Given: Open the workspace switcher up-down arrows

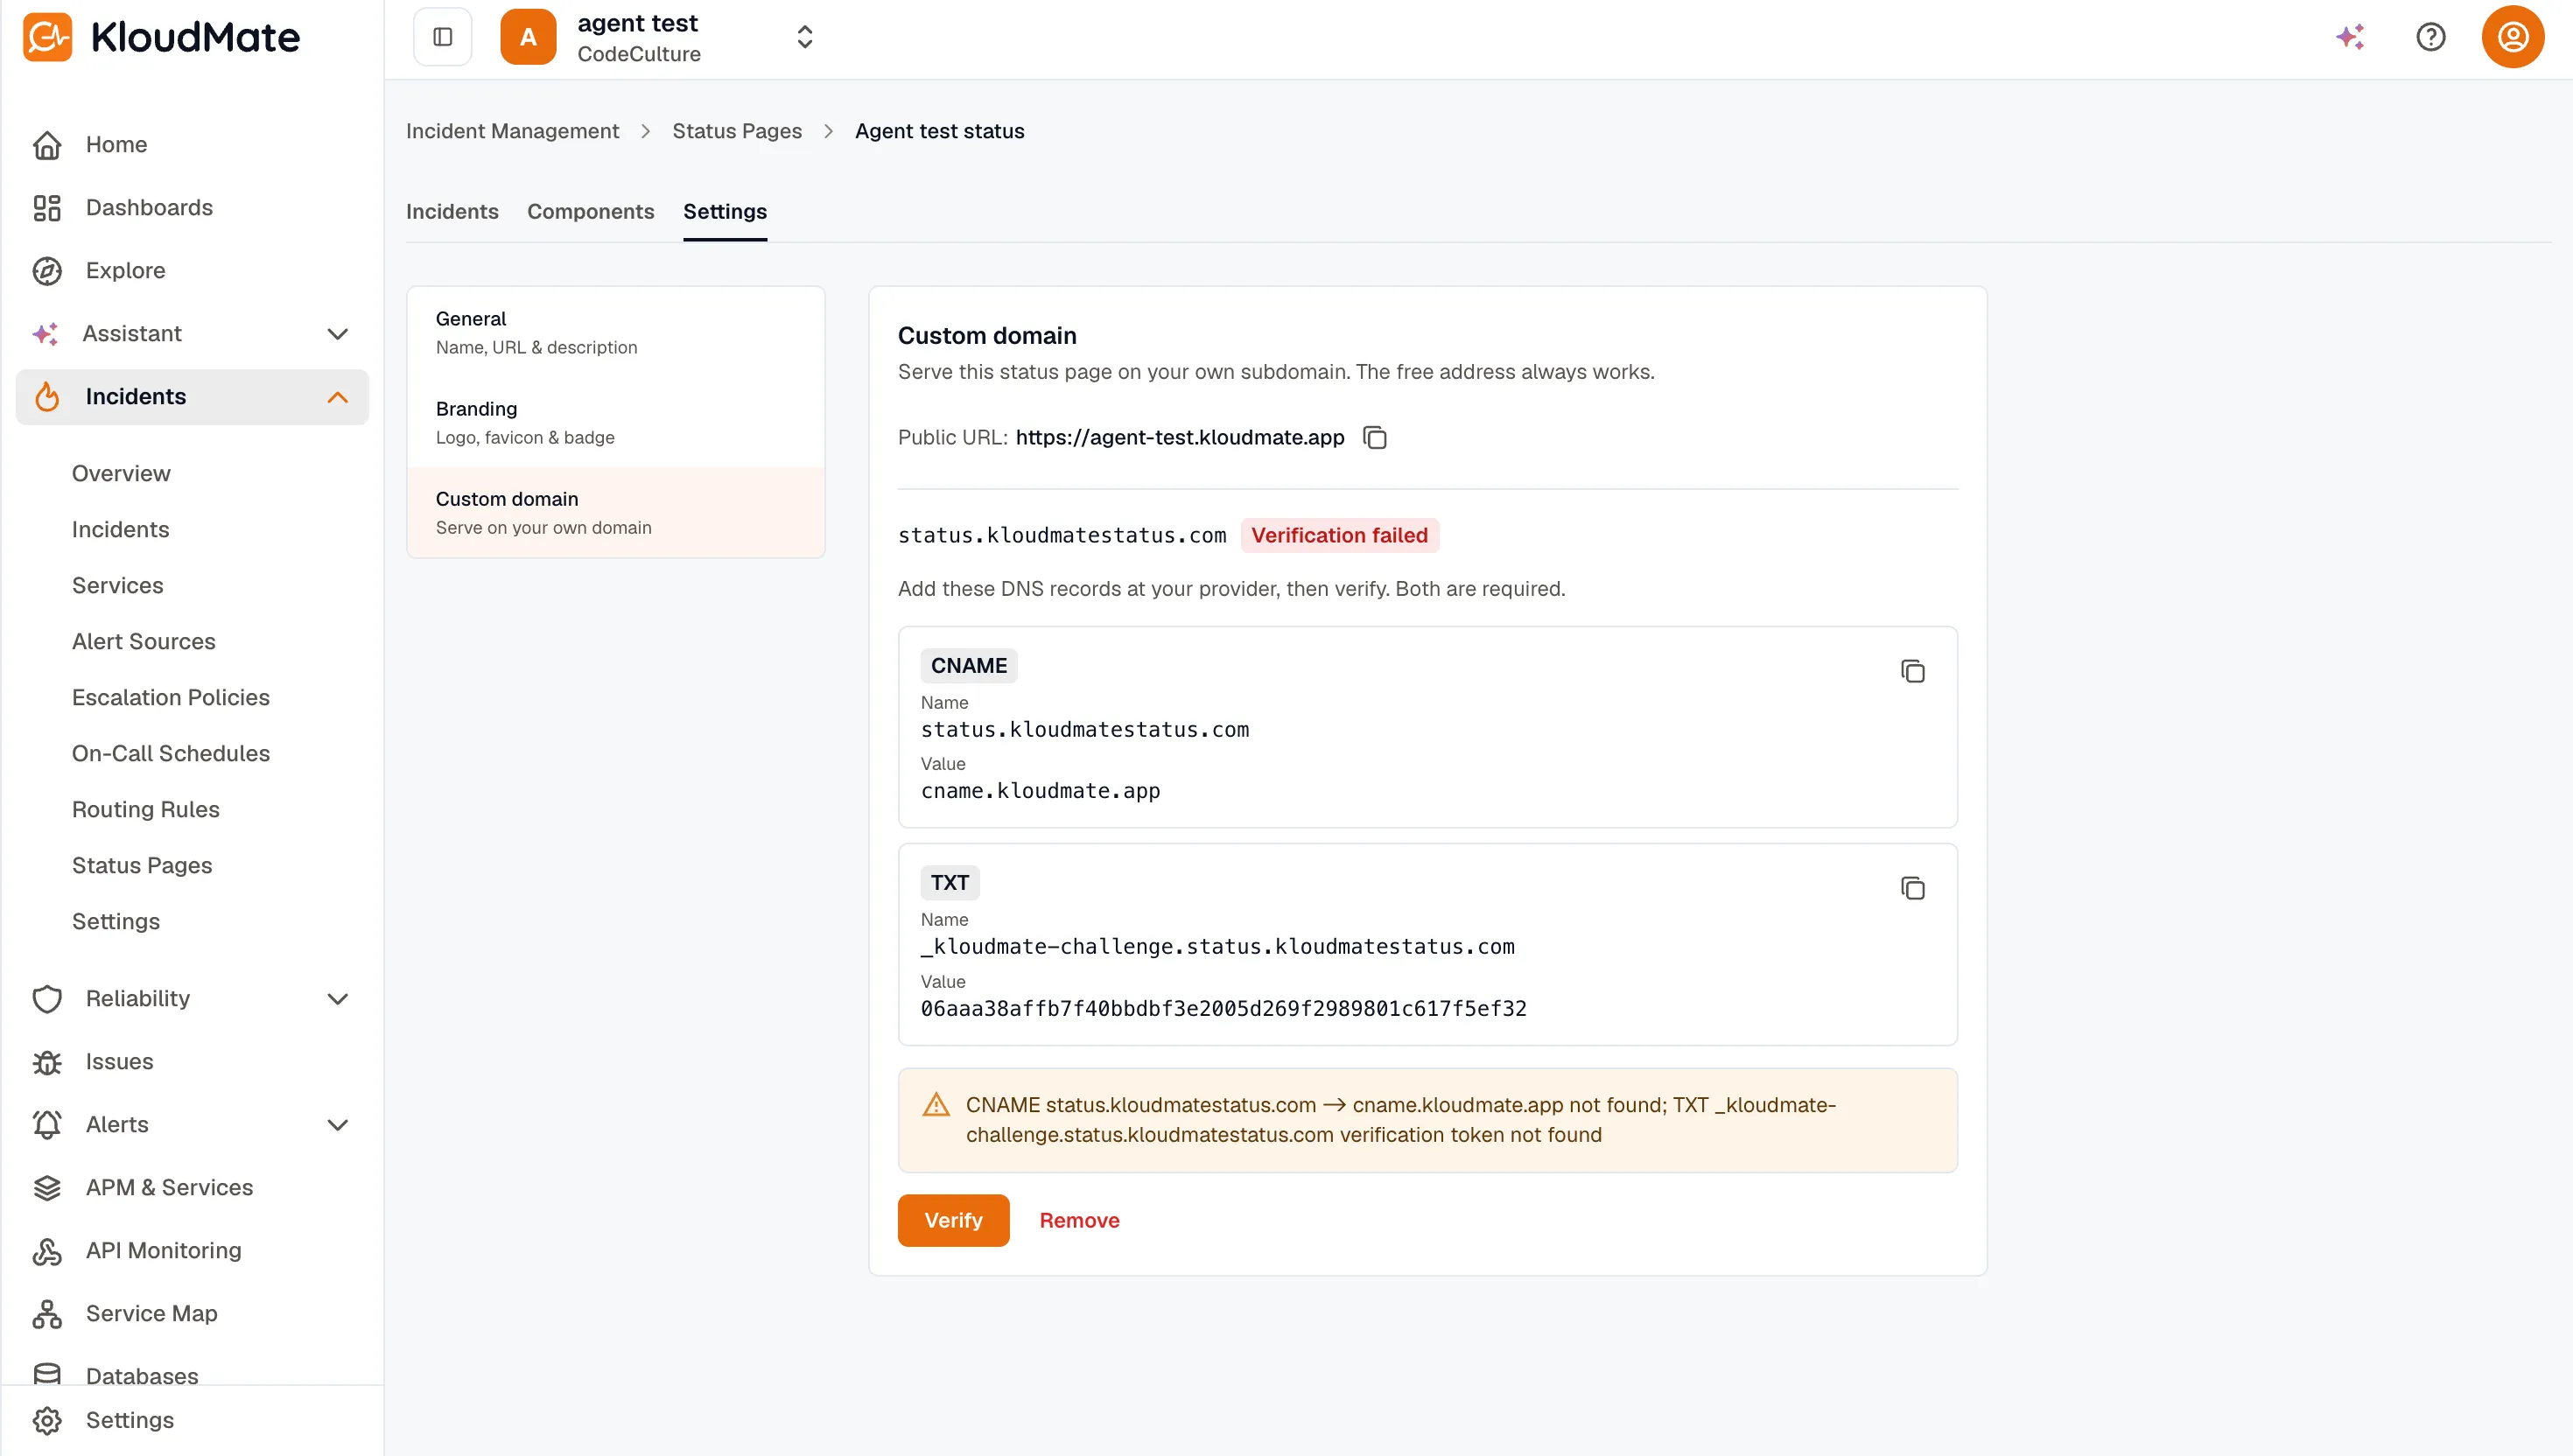Looking at the screenshot, I should tap(805, 37).
